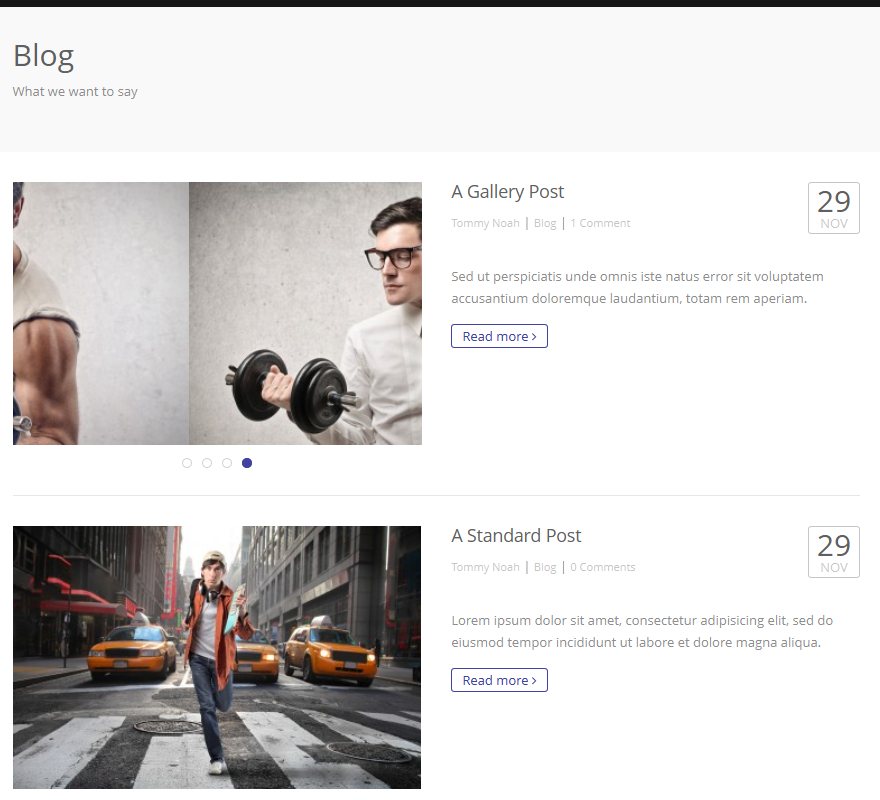This screenshot has height=800, width=880.
Task: Click 'Read more' under A Gallery Post
Action: click(499, 336)
